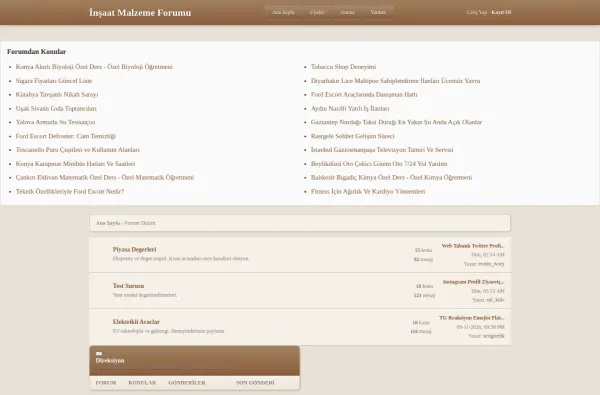Open the Üyeler navigation item
This screenshot has height=395, width=600.
click(x=317, y=12)
